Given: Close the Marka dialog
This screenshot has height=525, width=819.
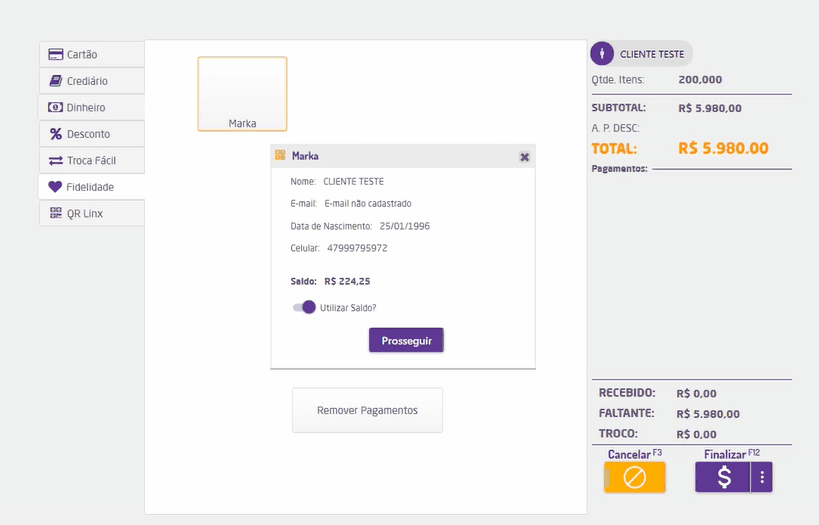Looking at the screenshot, I should click(524, 157).
